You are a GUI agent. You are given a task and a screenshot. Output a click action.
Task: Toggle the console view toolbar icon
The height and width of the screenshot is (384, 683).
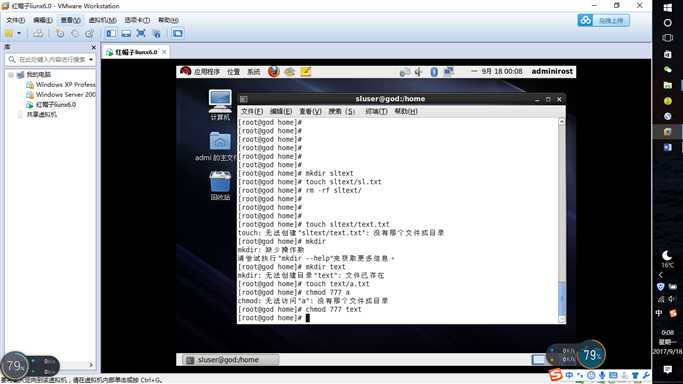pyautogui.click(x=177, y=34)
